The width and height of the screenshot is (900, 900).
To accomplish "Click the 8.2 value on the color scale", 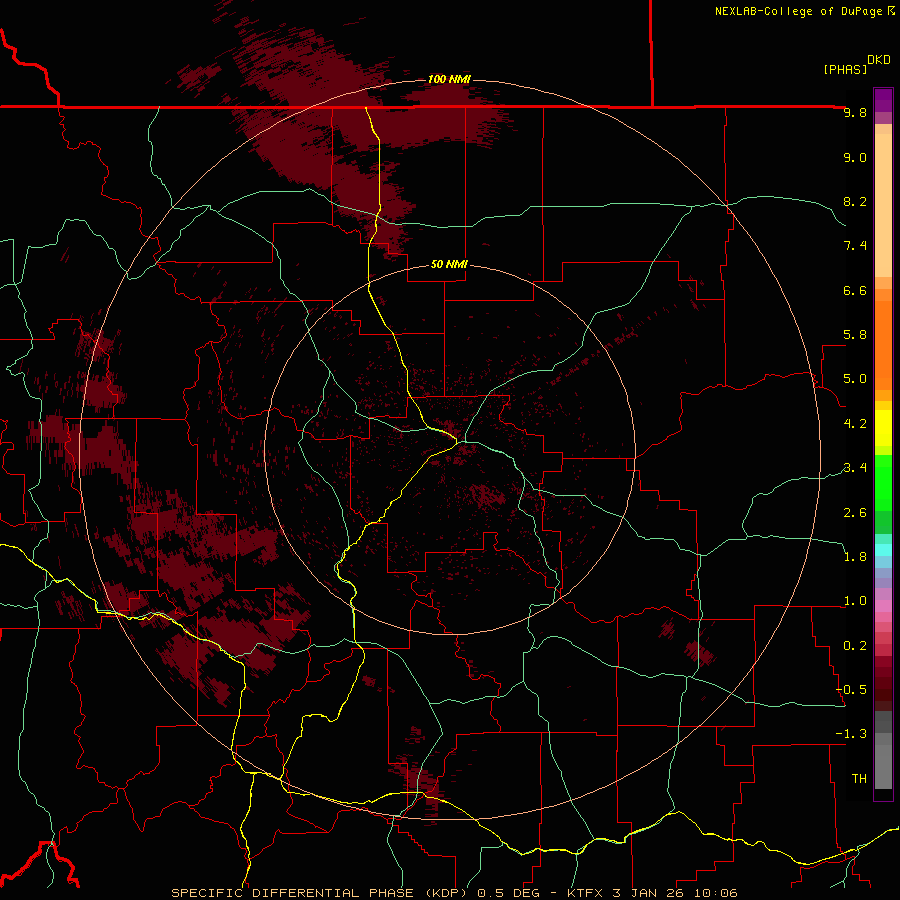I will point(855,202).
